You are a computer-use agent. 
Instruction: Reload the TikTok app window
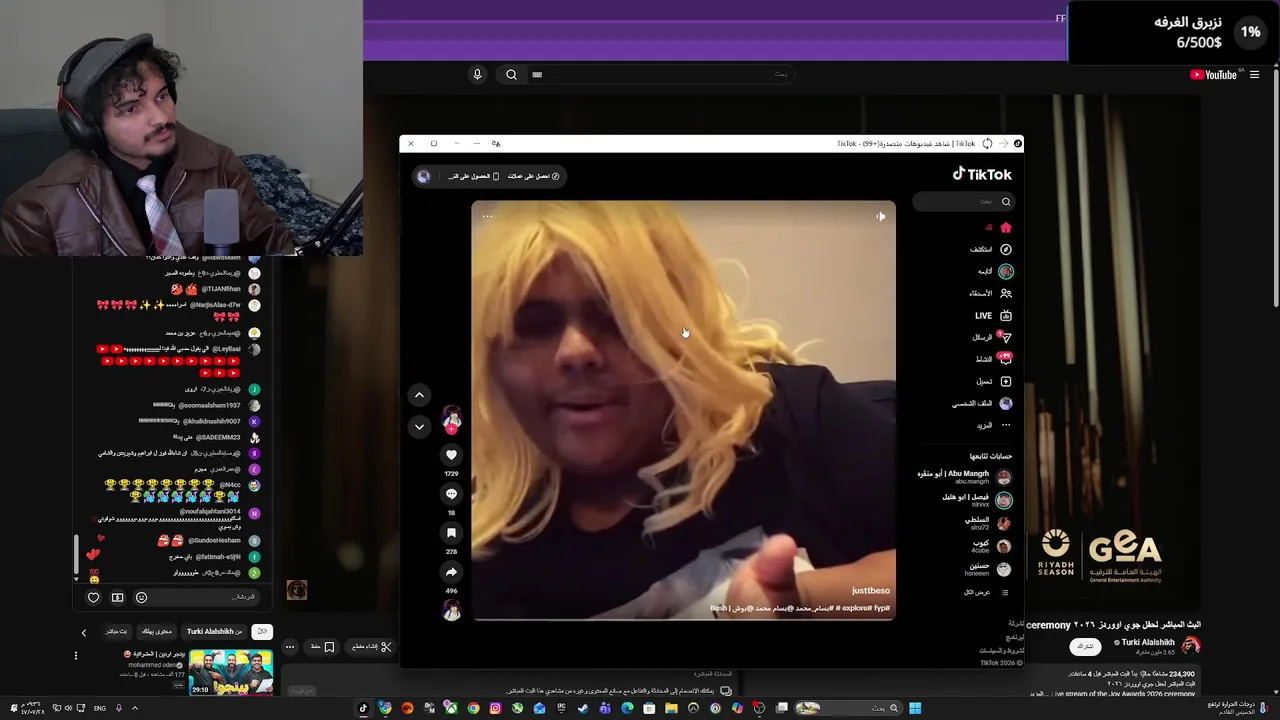point(987,144)
